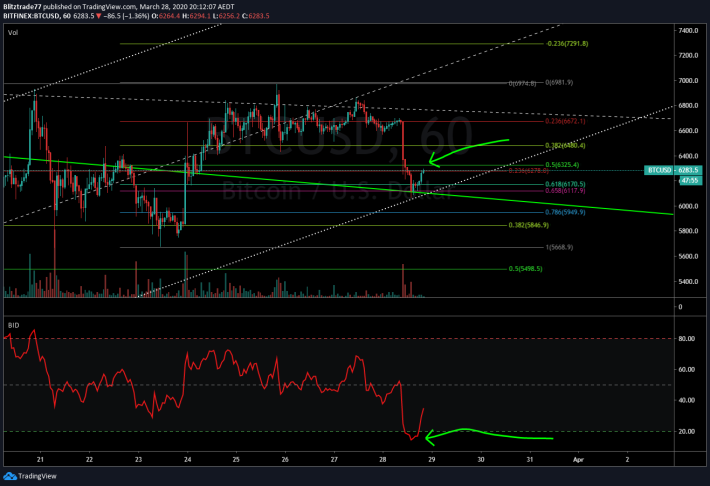Screen dimensions: 710x486
Task: Click the 5400.0 price axis label
Action: (x=688, y=281)
